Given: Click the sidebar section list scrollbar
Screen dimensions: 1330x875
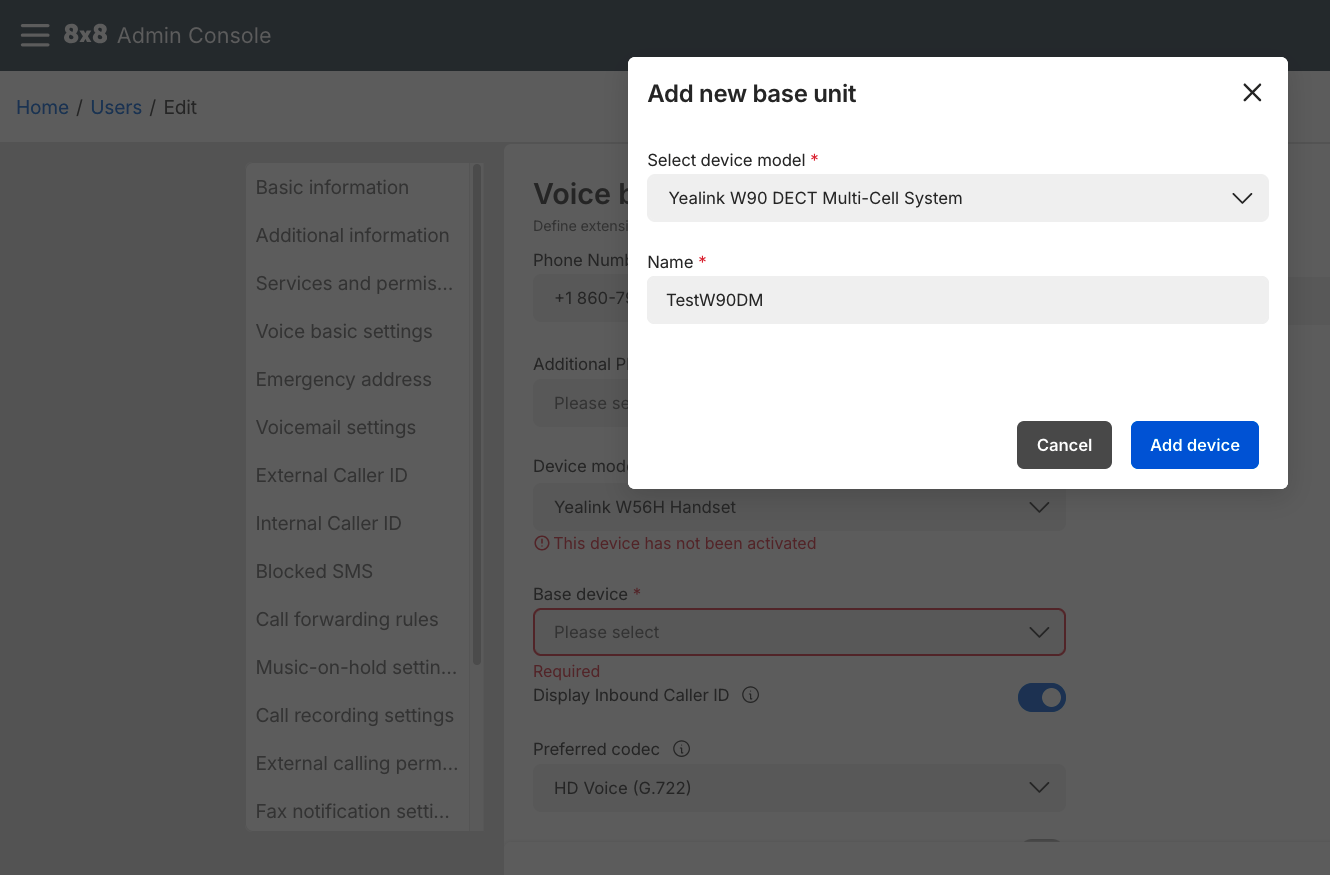Looking at the screenshot, I should point(477,415).
